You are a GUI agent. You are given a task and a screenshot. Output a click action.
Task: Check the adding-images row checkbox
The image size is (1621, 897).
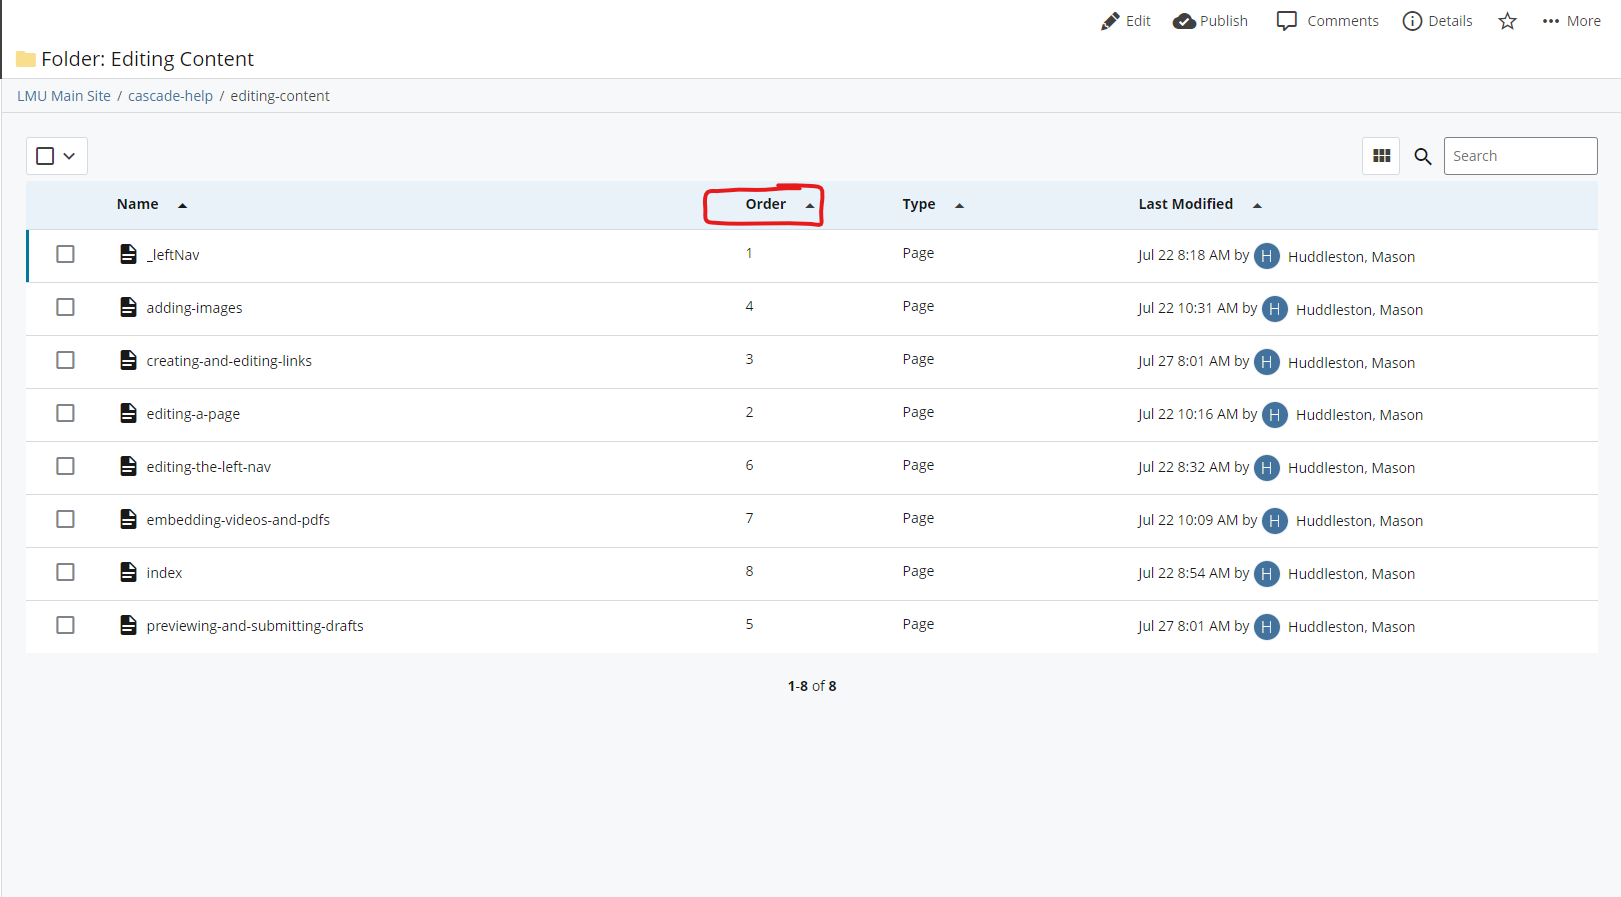[x=65, y=307]
